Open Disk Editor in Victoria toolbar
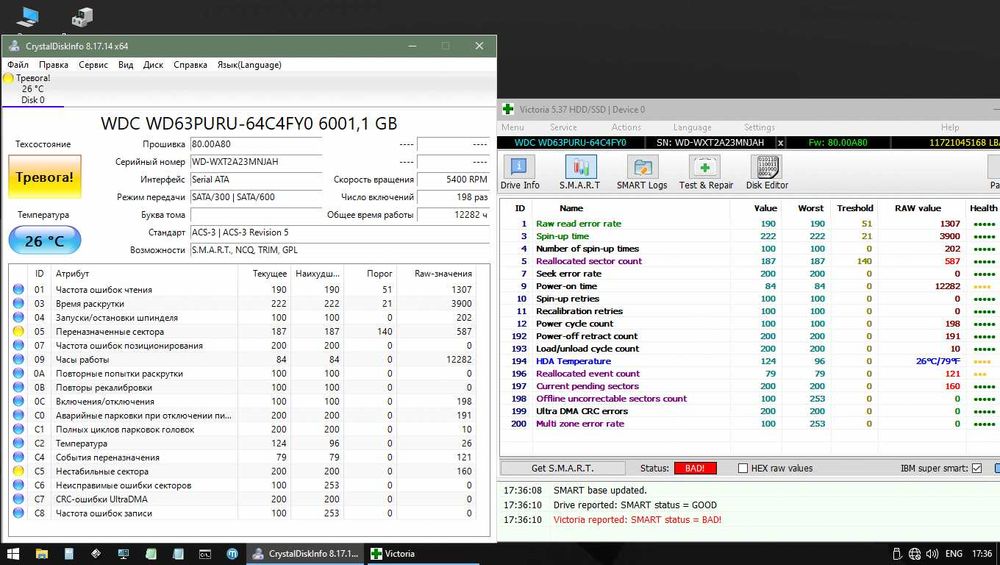1000x565 pixels. tap(767, 172)
